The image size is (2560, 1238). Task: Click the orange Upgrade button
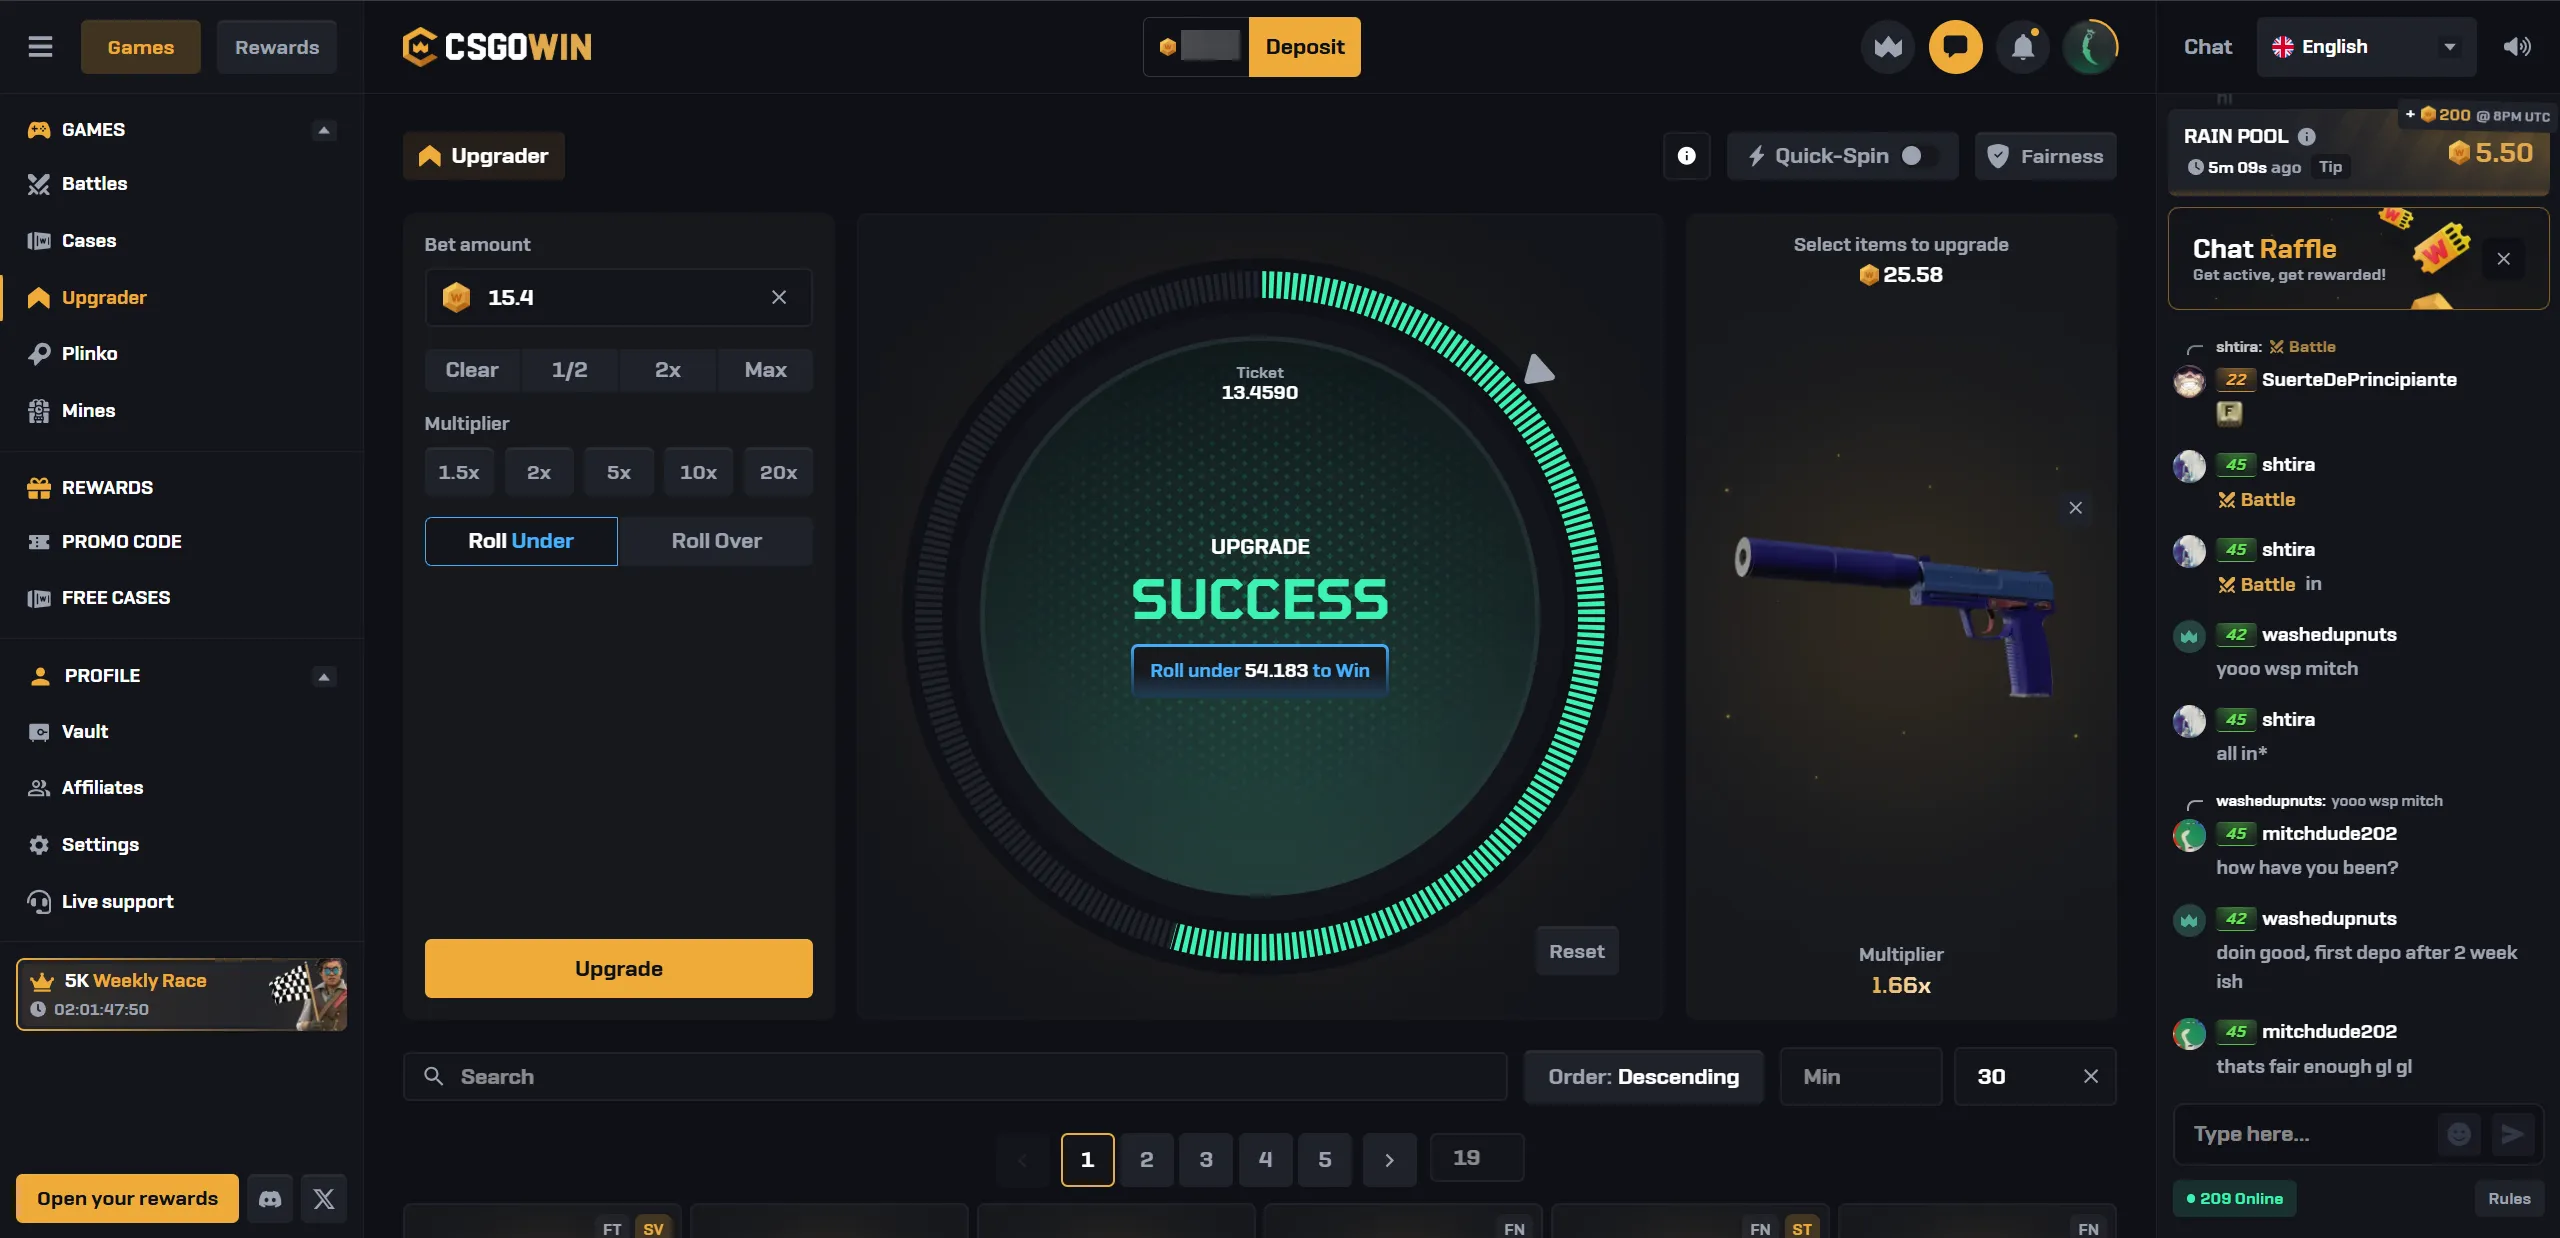pos(619,968)
